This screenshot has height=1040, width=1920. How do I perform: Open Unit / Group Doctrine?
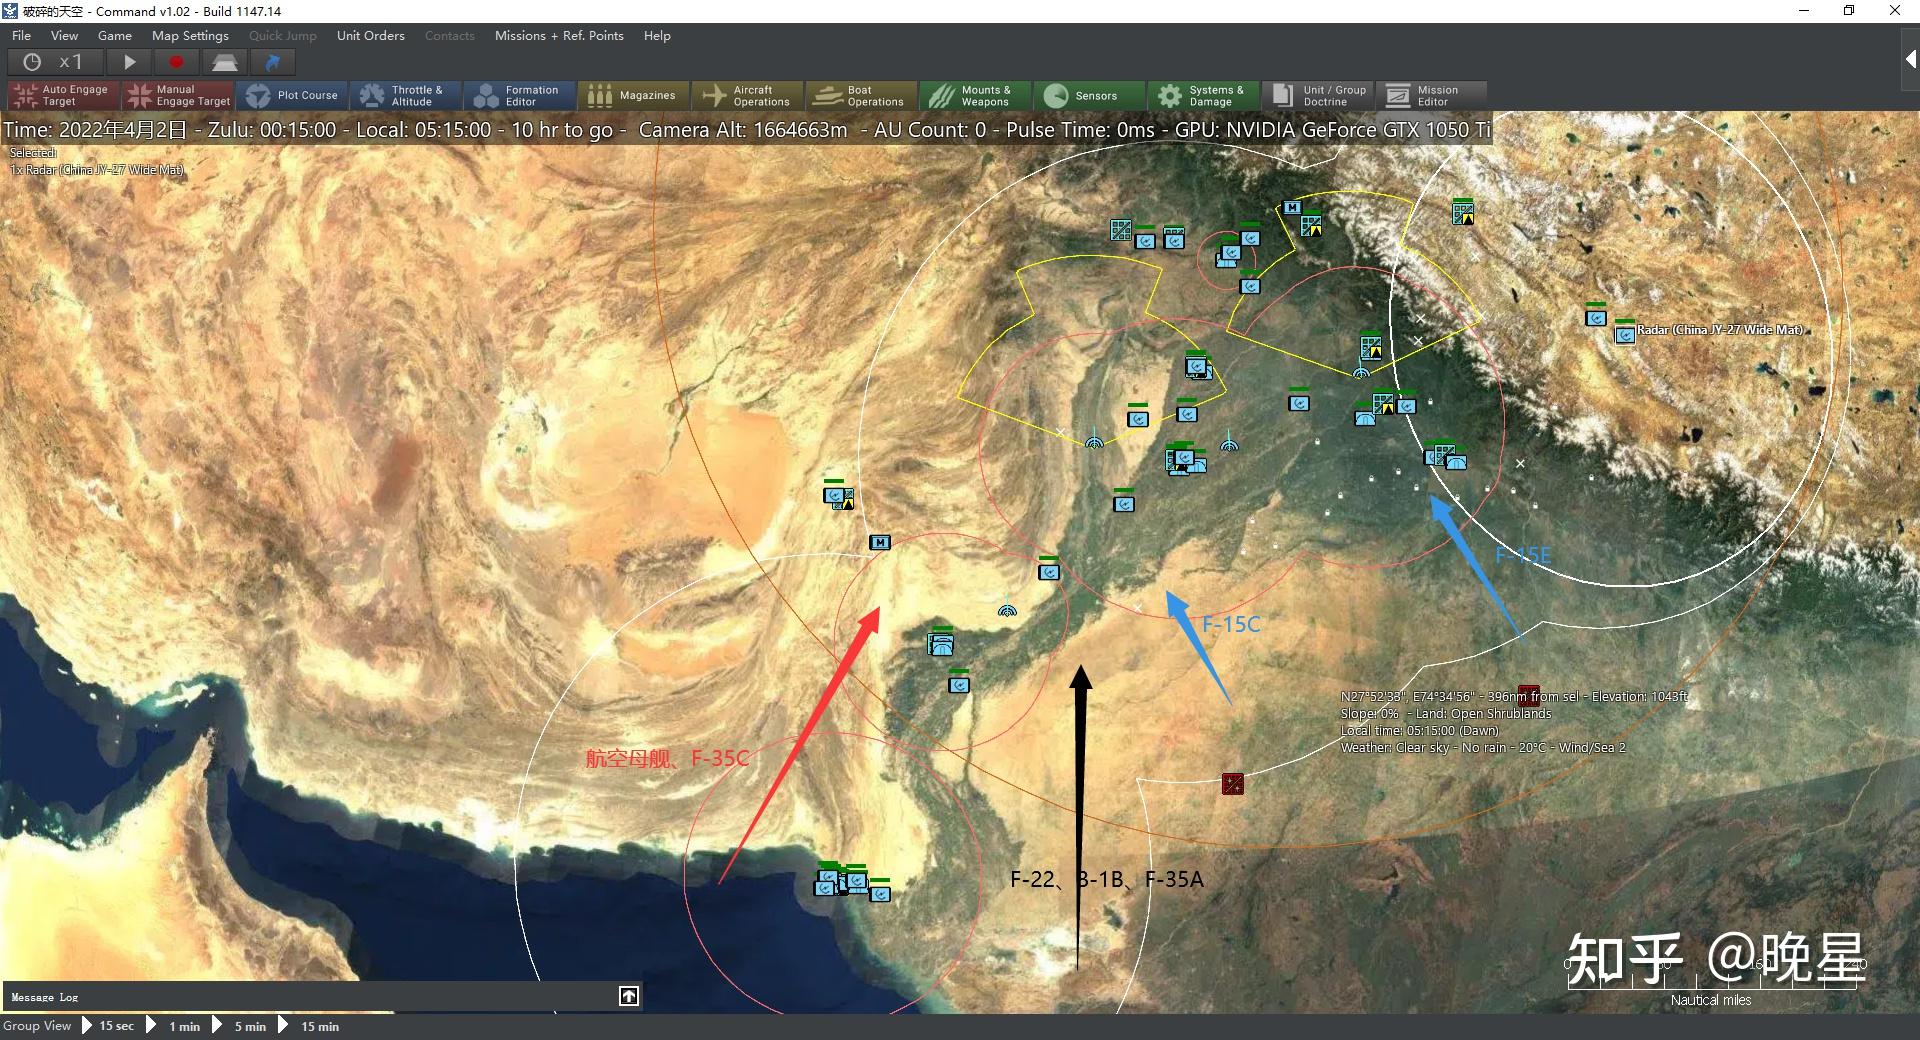coord(1317,95)
